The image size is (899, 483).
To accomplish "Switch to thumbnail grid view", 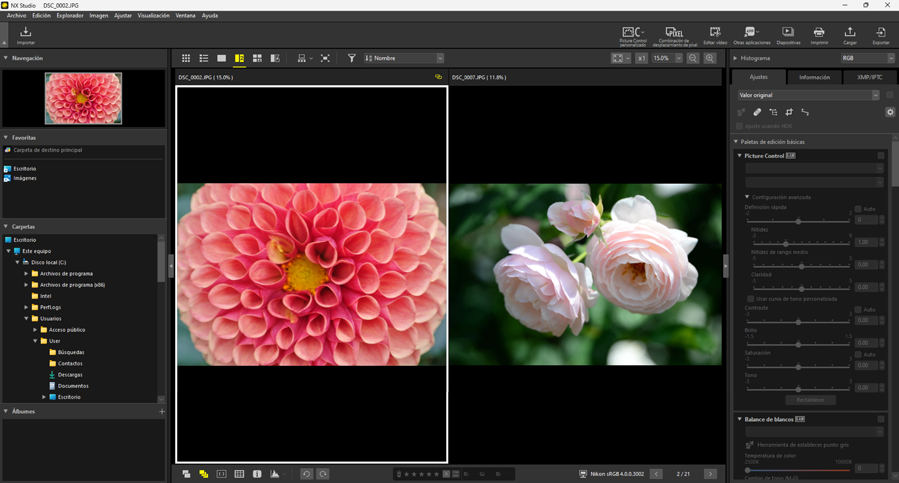I will [x=186, y=59].
